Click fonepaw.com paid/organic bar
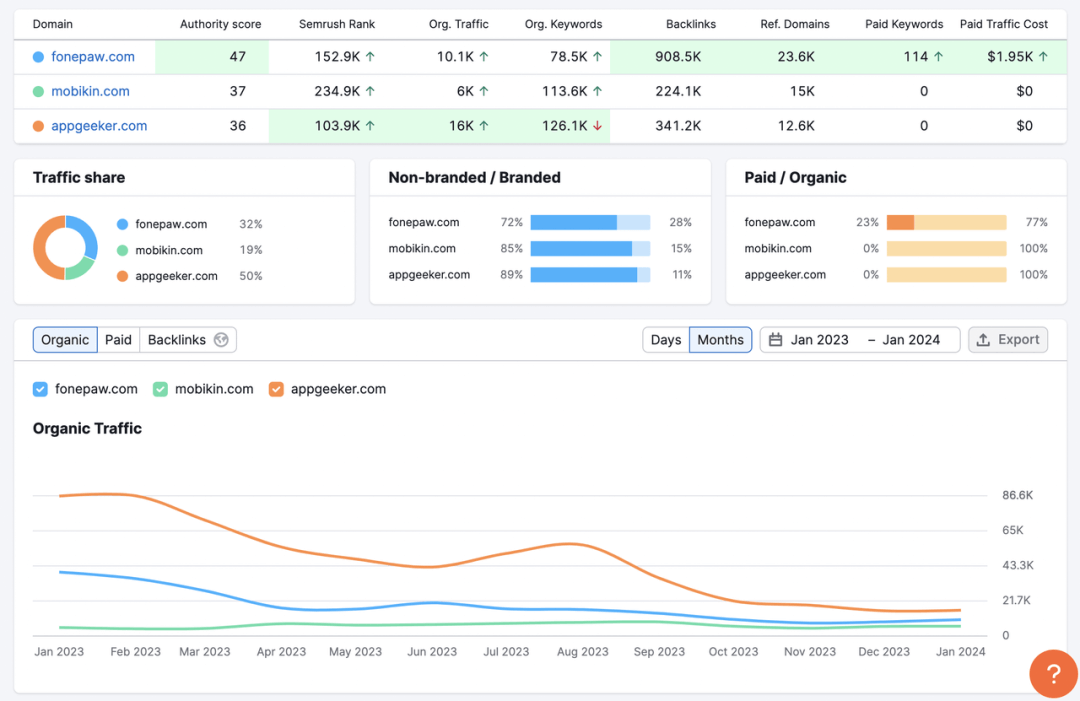 point(946,223)
